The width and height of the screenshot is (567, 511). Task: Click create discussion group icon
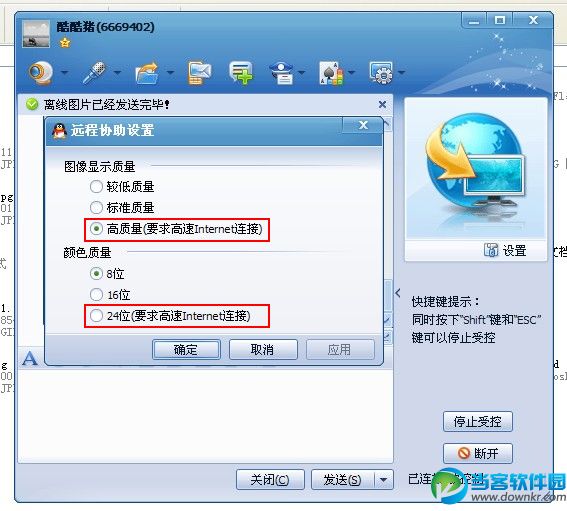coord(241,73)
